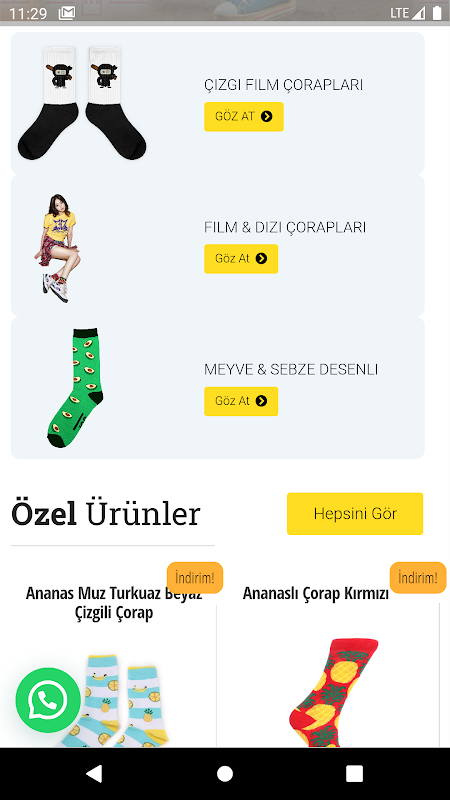The width and height of the screenshot is (450, 800).
Task: Tap the Android recent apps square icon
Action: [355, 773]
